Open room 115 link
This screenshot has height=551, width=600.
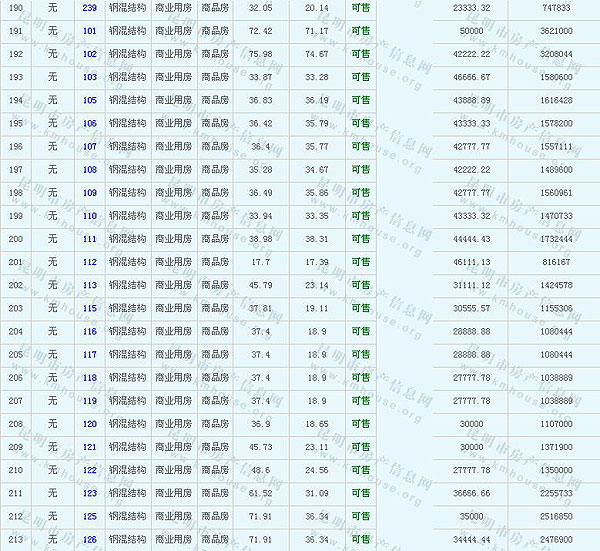[x=90, y=308]
